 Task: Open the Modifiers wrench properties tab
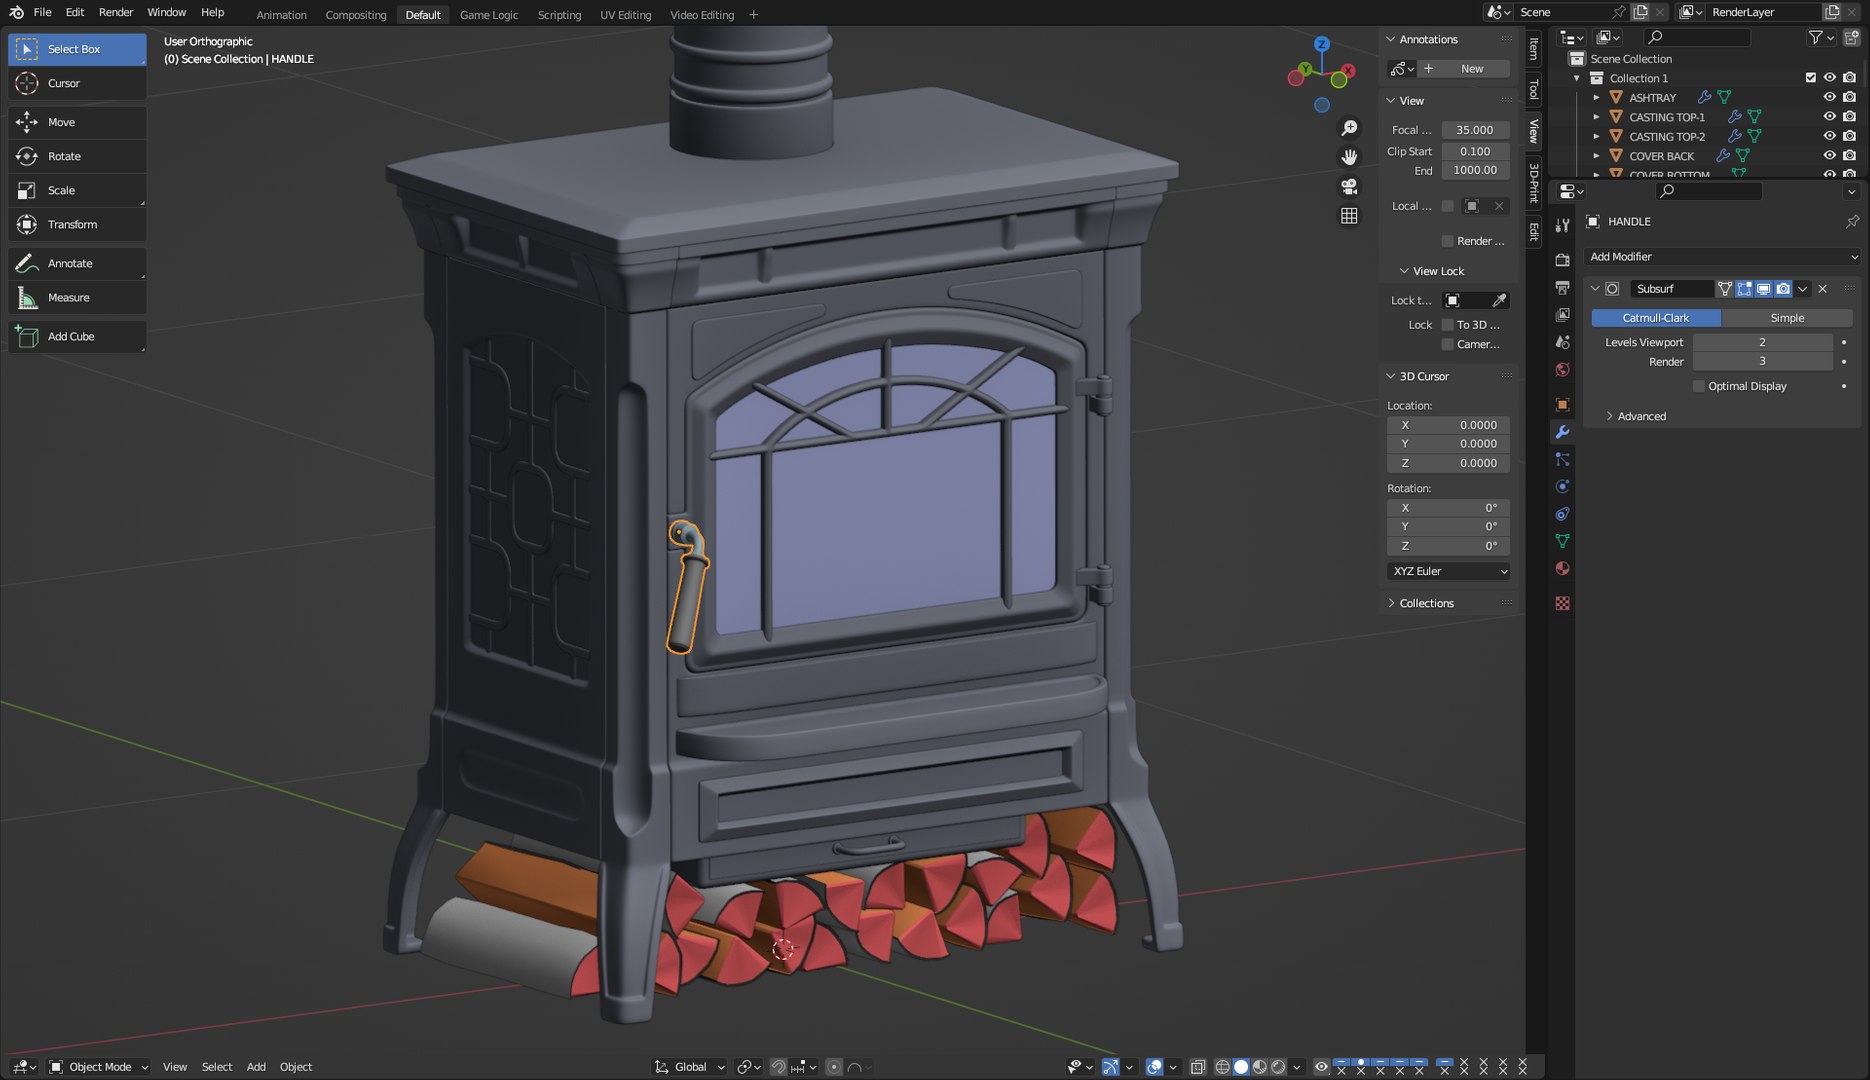1562,432
